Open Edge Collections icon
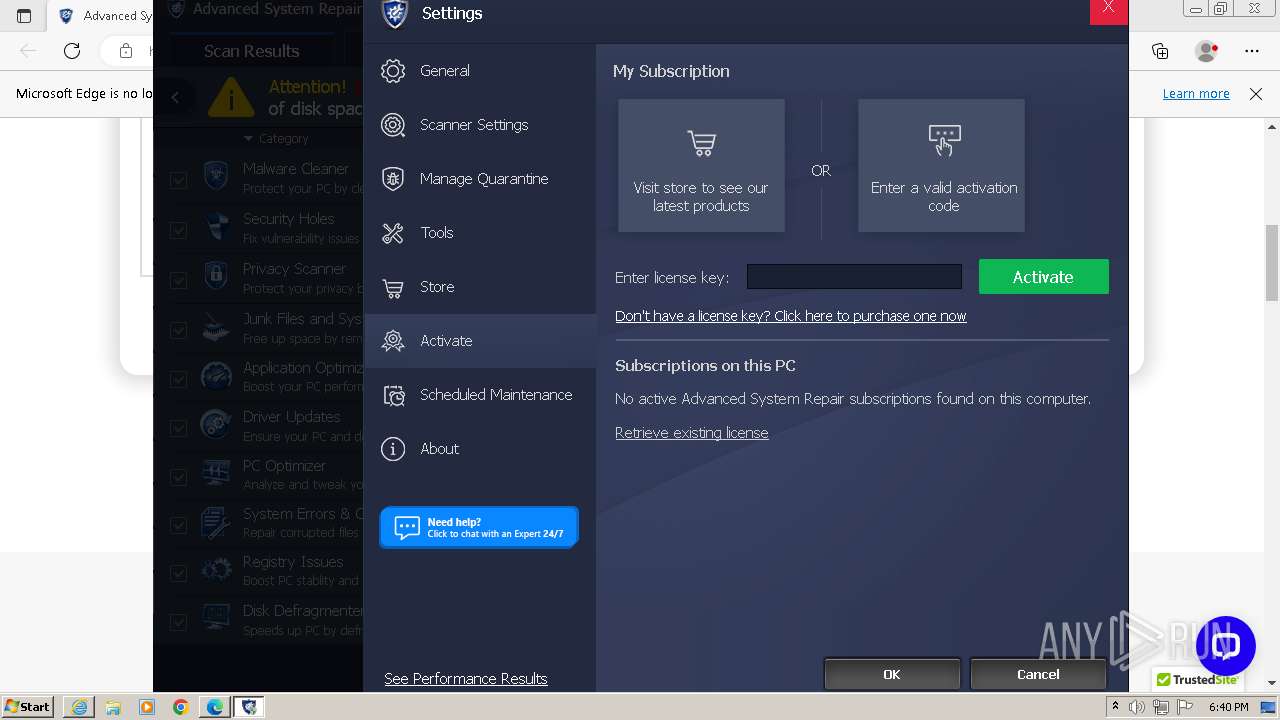Screen dimensions: 1280x720 point(1160,51)
